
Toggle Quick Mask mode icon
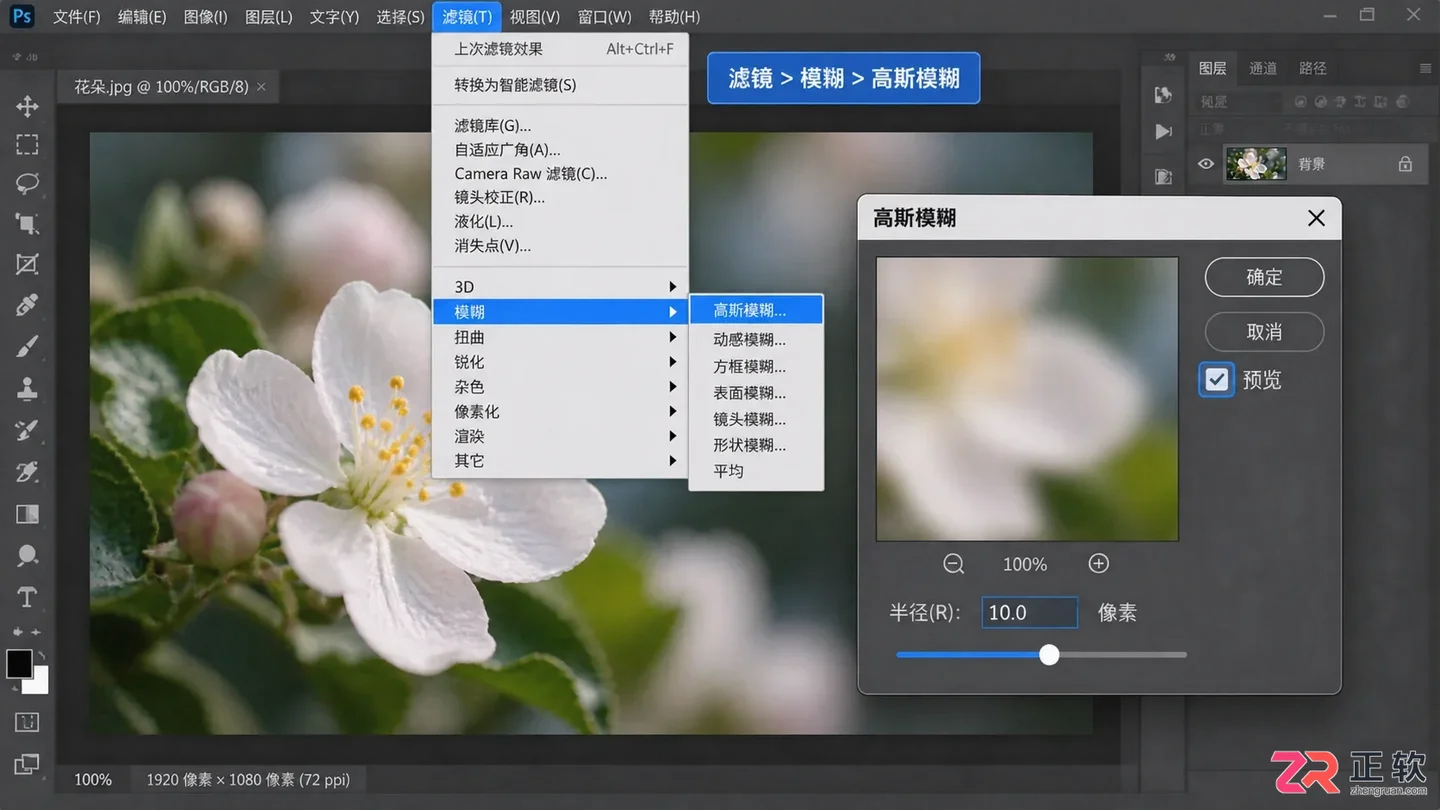click(27, 722)
